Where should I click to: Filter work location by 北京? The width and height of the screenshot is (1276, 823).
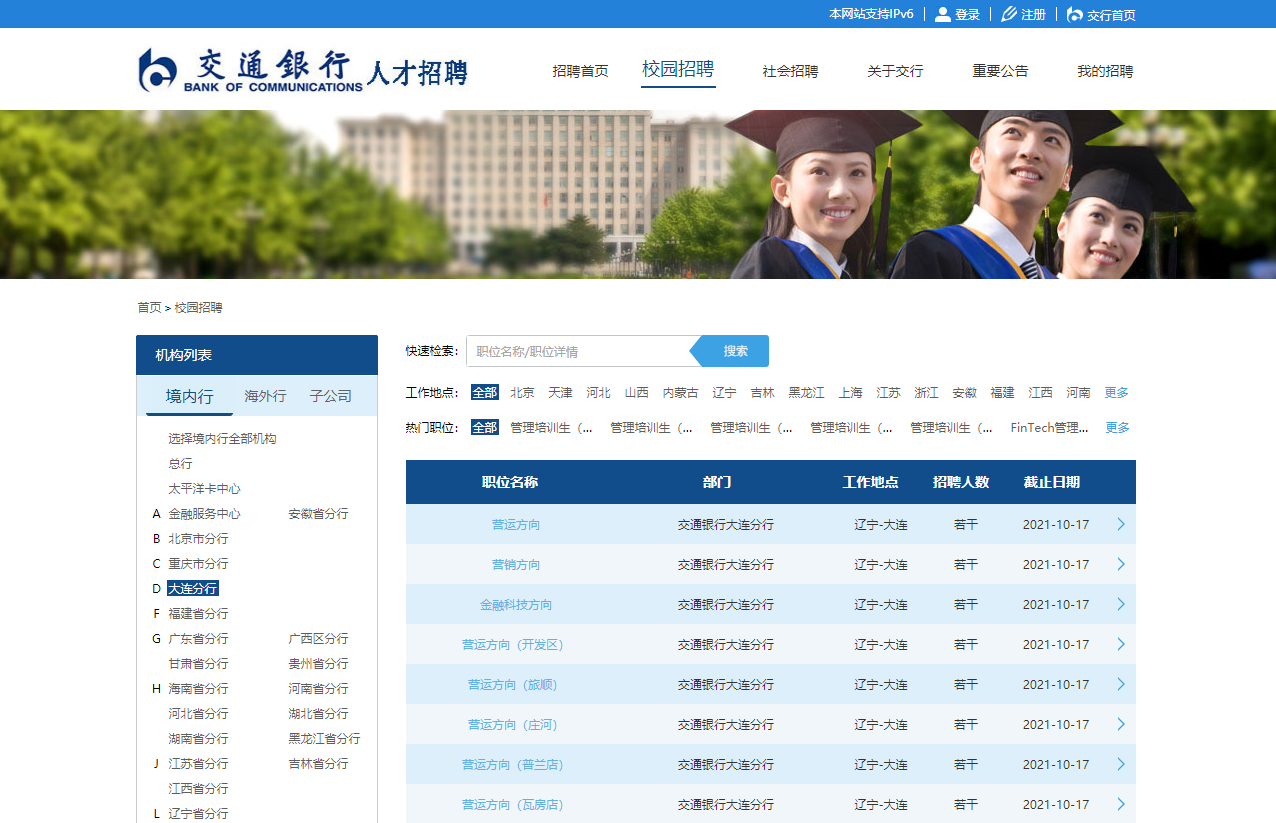(x=523, y=393)
